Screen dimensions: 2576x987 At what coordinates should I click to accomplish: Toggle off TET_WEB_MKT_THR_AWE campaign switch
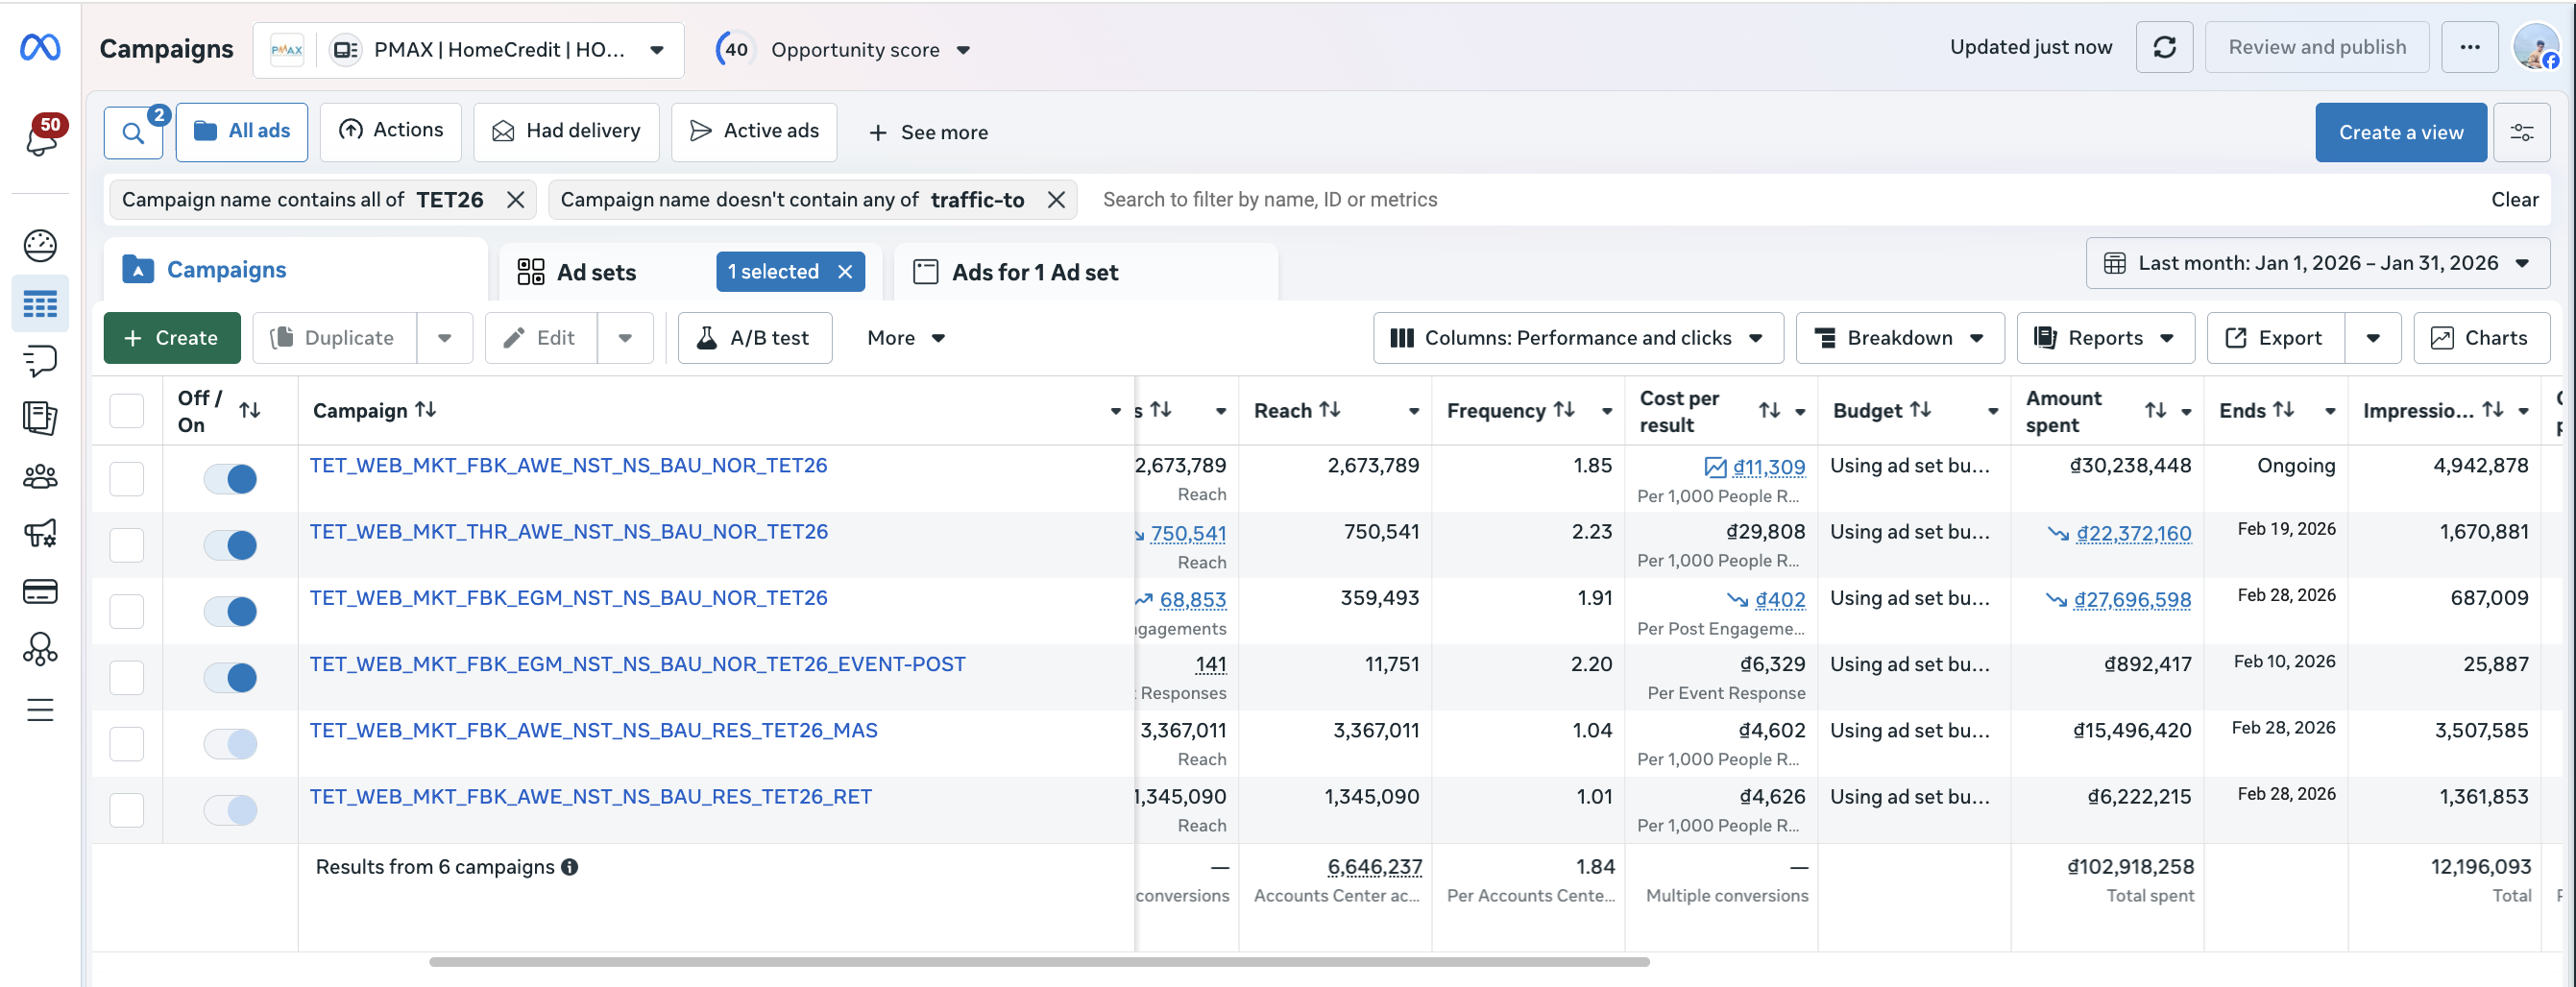[230, 545]
